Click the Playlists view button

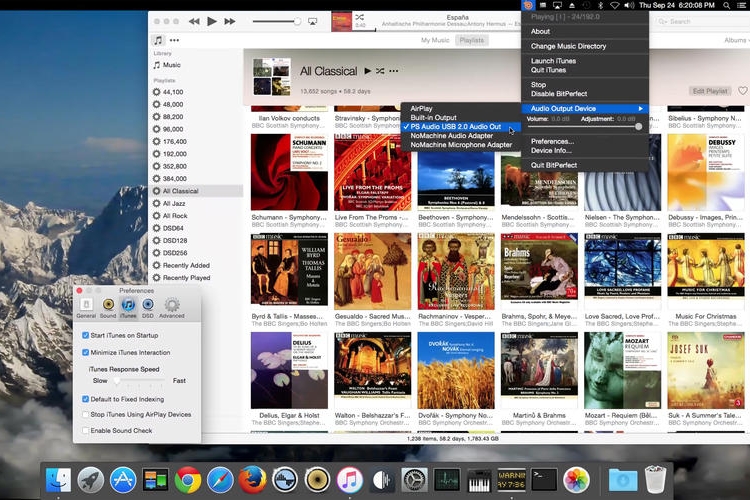pyautogui.click(x=472, y=40)
